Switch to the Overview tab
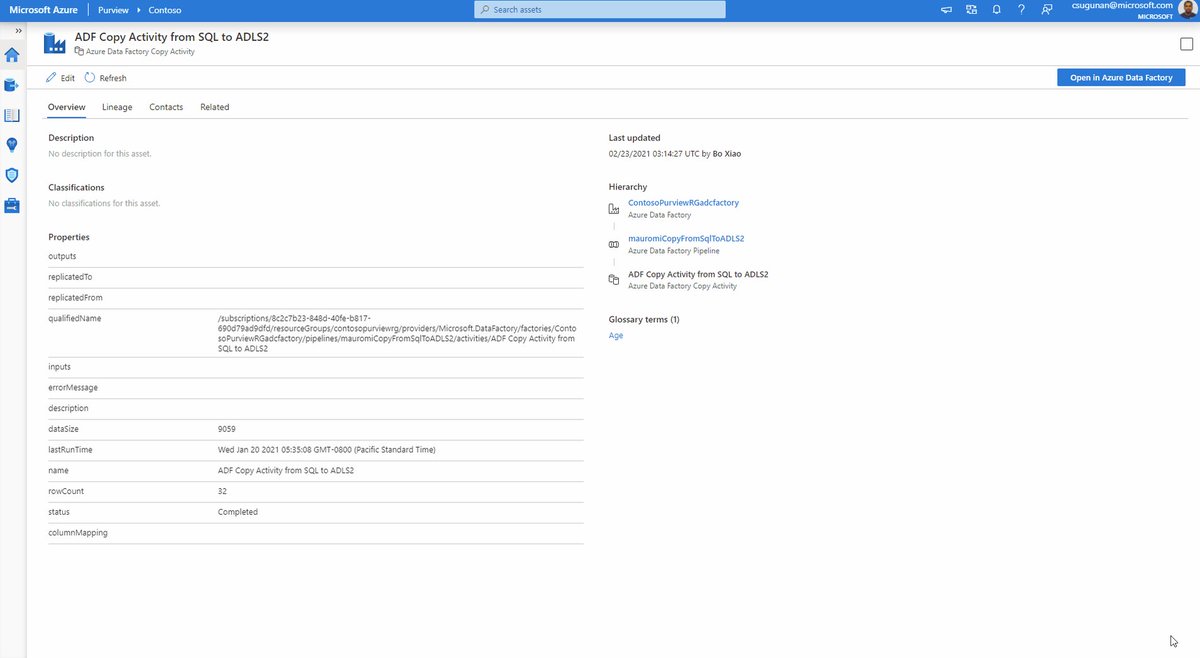Screen dimensions: 1200x658 tap(67, 107)
